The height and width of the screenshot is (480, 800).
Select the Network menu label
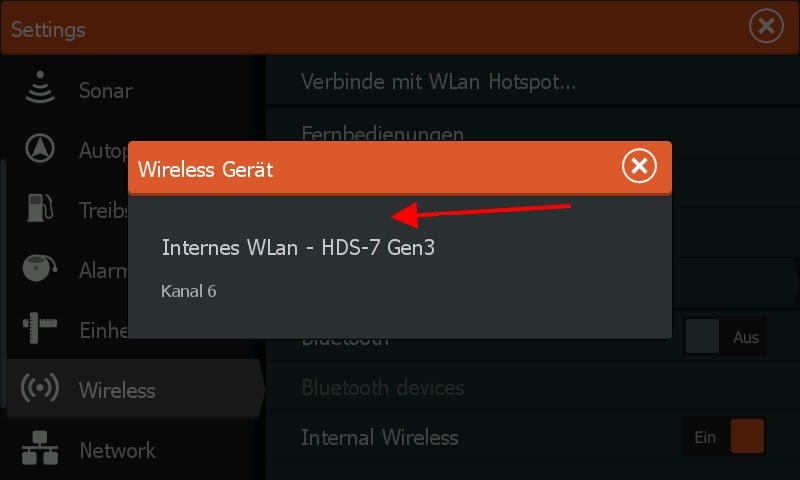117,450
